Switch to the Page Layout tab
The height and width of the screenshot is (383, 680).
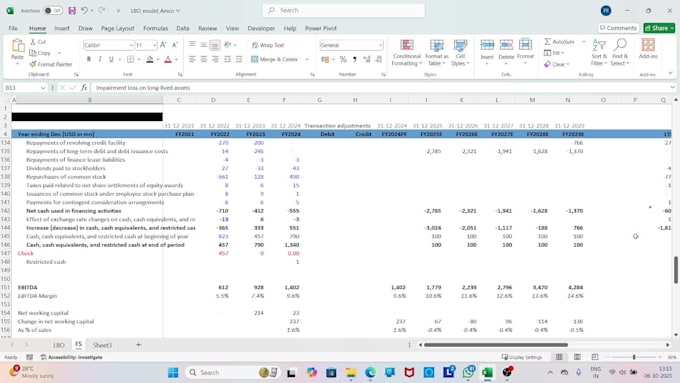tap(118, 28)
